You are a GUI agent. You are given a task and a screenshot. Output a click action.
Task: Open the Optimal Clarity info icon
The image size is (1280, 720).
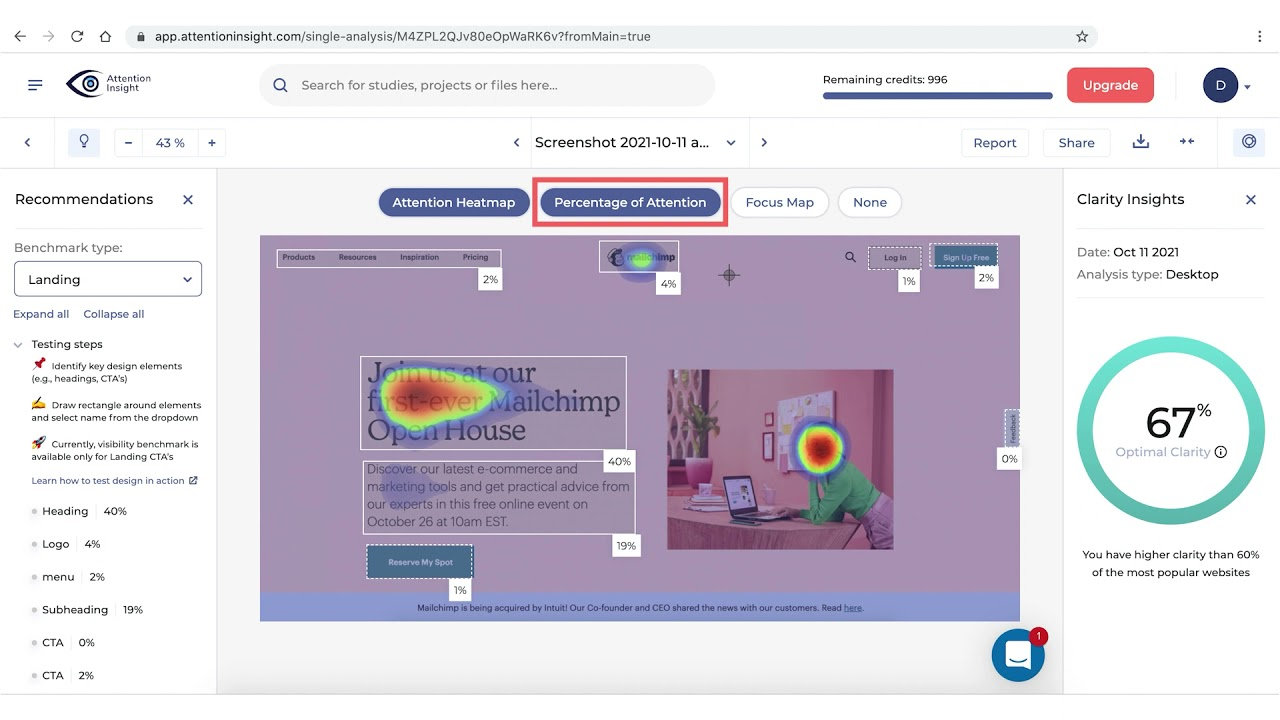point(1221,452)
